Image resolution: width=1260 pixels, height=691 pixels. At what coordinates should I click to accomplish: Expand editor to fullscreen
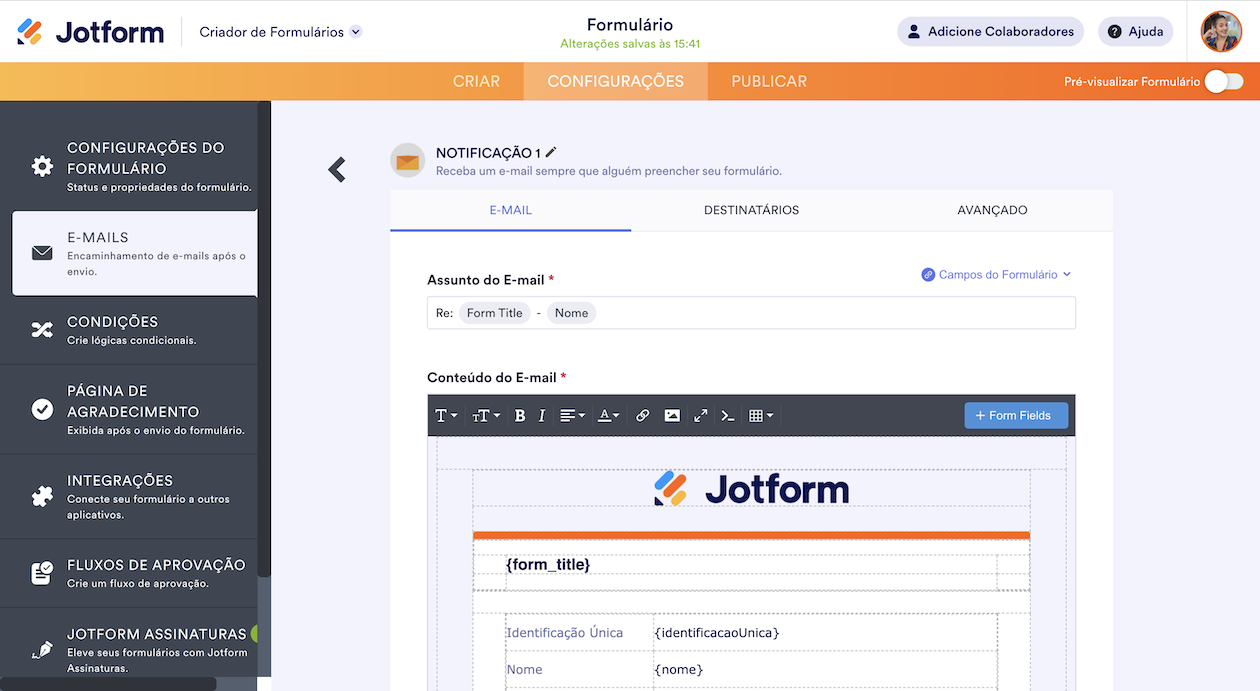[700, 415]
